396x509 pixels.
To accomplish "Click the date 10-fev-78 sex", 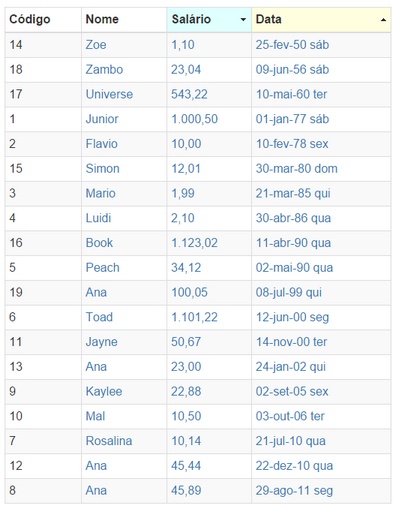I will click(292, 144).
